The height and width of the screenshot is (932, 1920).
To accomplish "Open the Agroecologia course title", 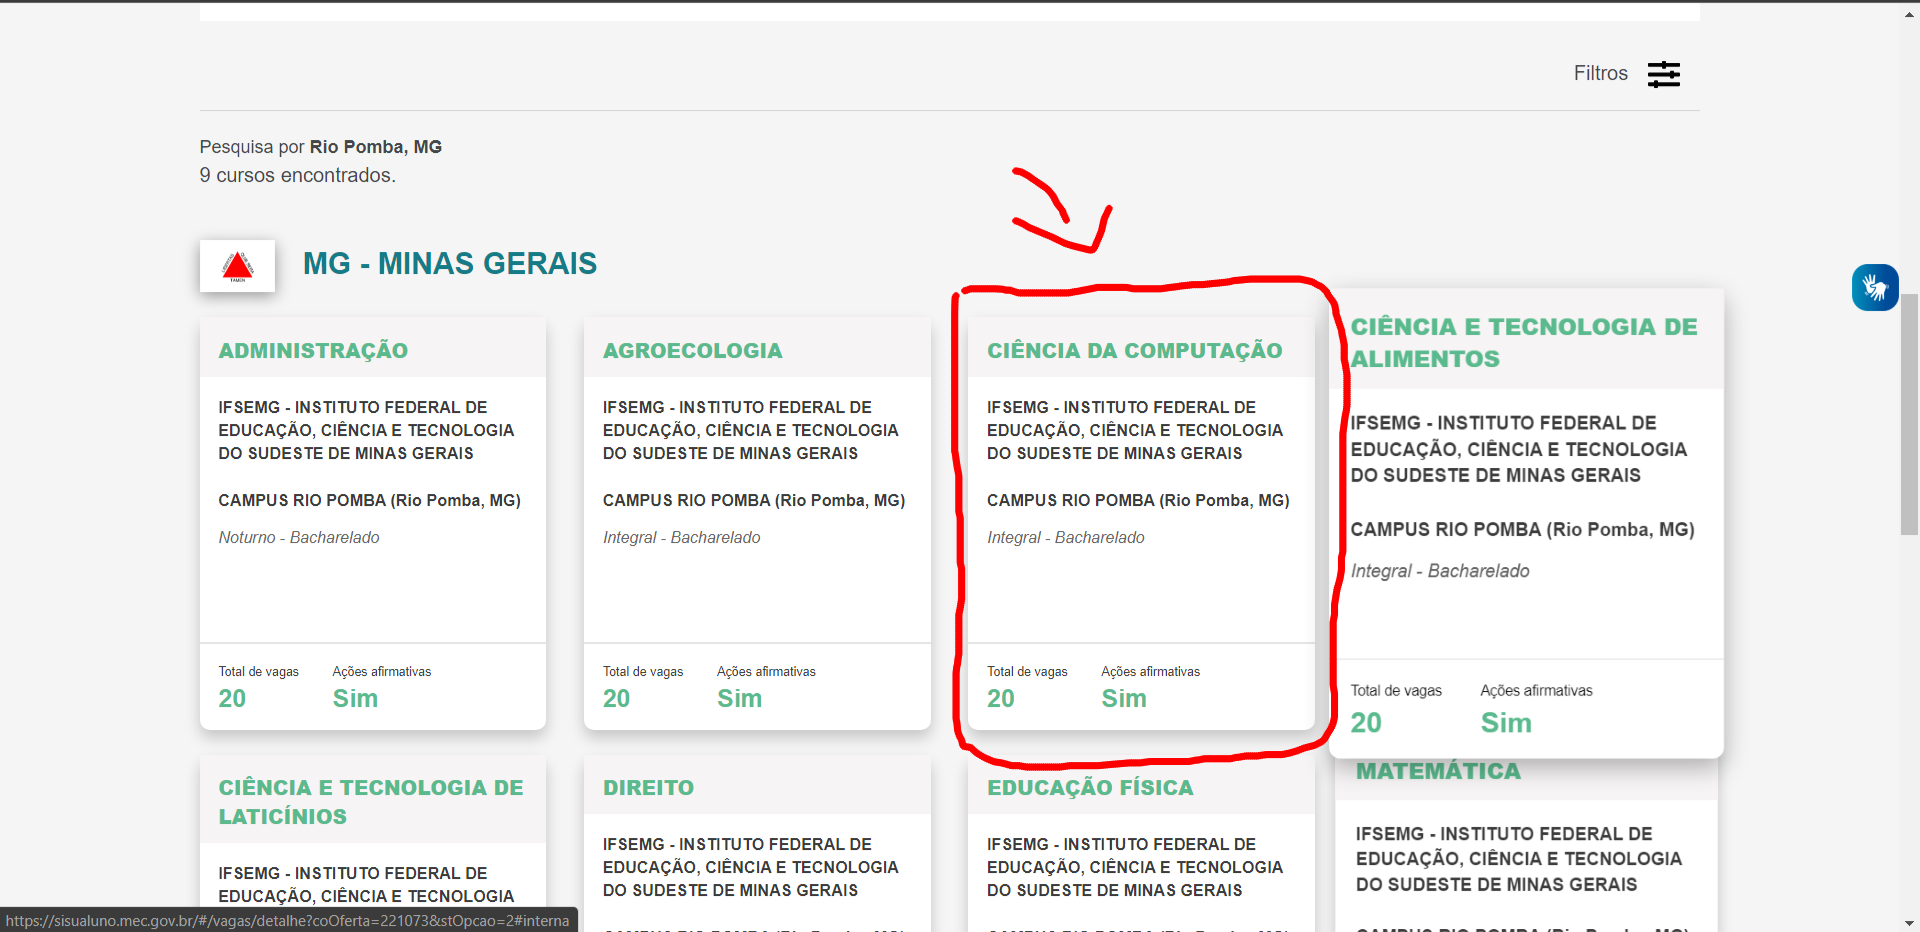I will 692,351.
